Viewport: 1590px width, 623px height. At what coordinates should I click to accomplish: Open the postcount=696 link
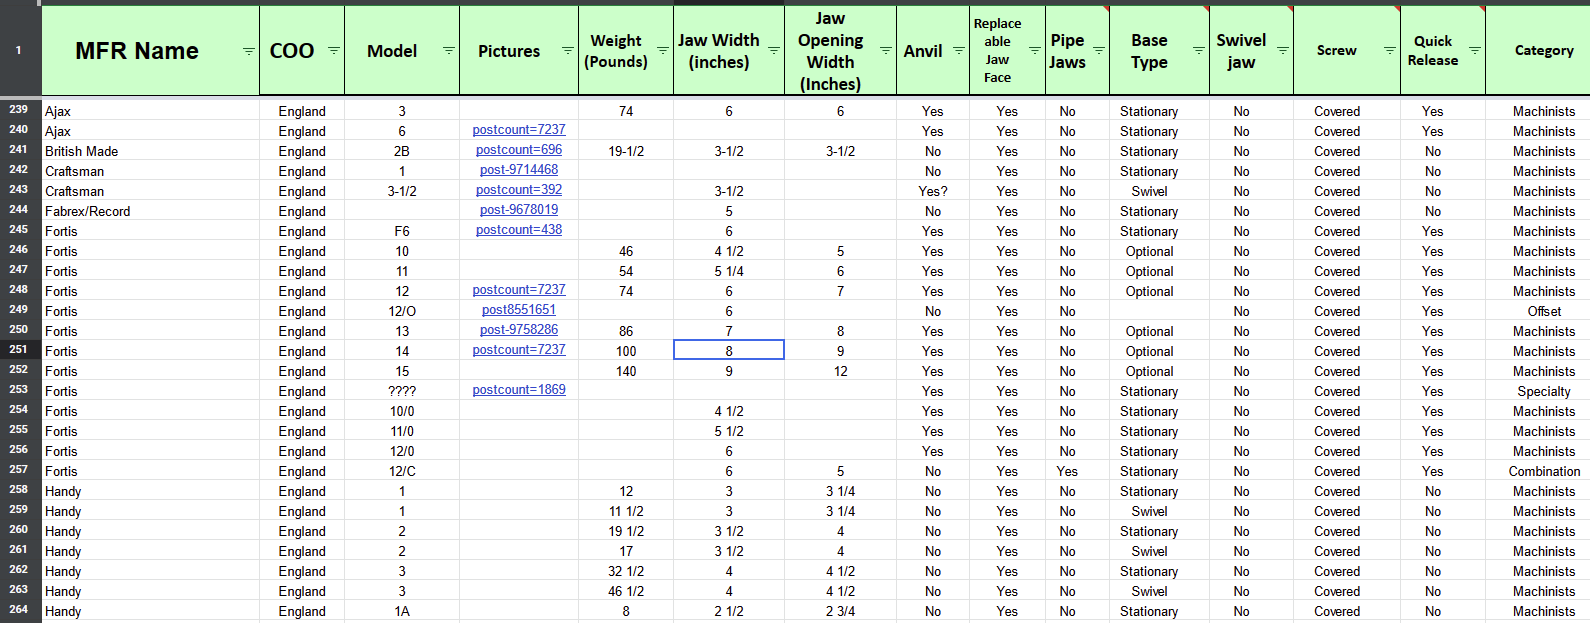(518, 150)
